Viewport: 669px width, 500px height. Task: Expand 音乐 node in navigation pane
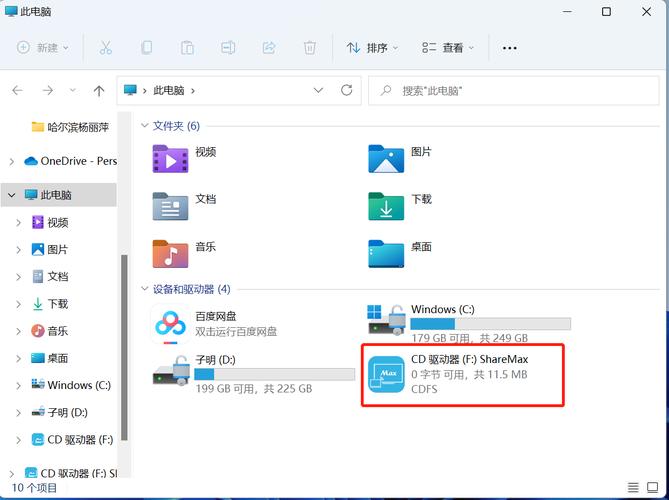click(18, 331)
